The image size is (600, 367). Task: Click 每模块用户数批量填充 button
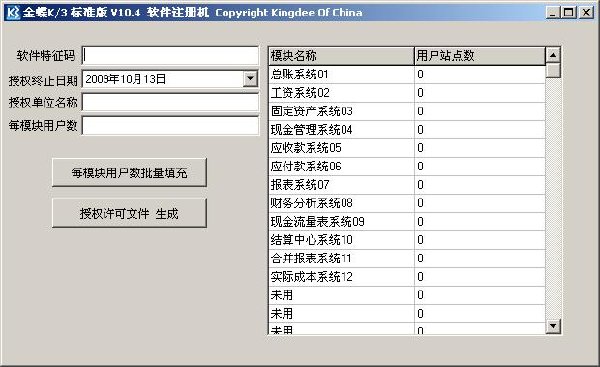(129, 173)
